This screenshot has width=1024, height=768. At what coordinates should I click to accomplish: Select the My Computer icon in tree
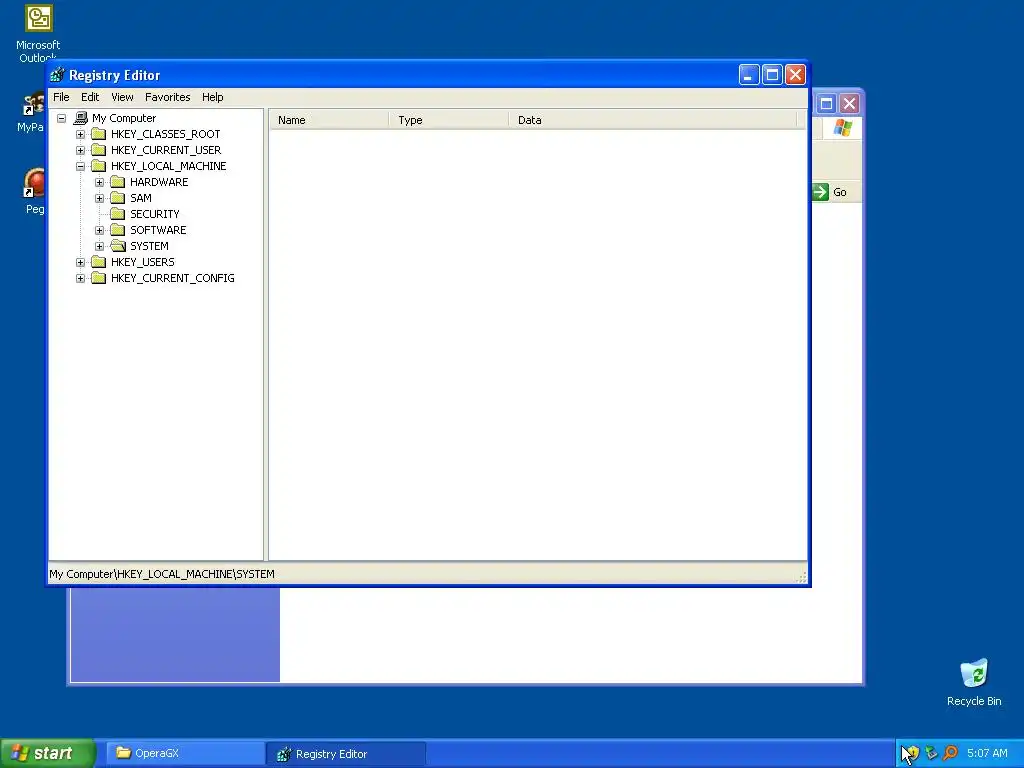(81, 118)
